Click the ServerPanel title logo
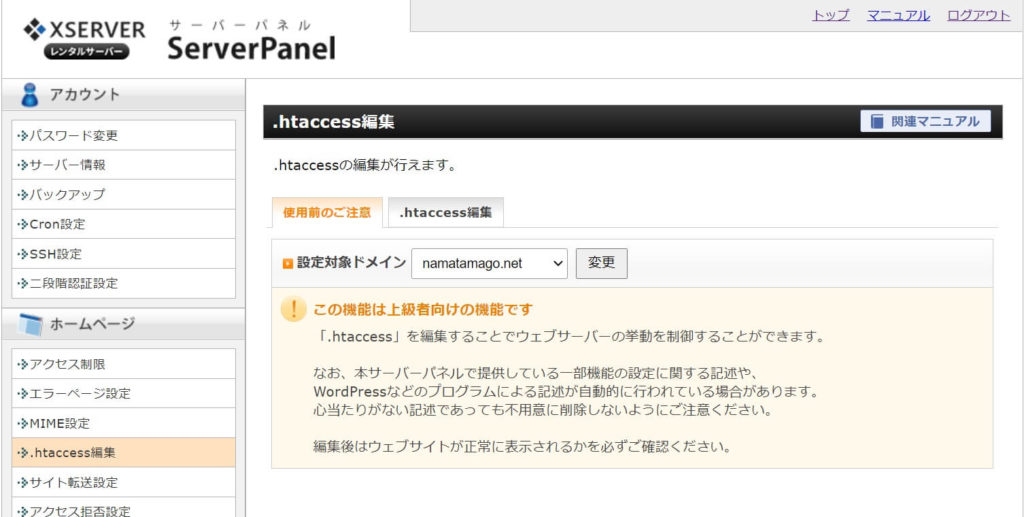Image resolution: width=1024 pixels, height=517 pixels. click(x=251, y=41)
